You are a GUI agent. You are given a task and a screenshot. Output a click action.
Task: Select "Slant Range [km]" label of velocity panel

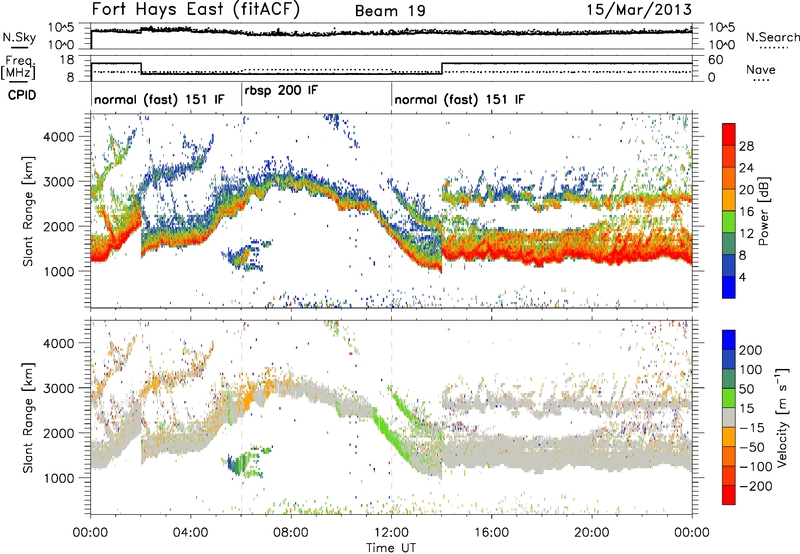[28, 417]
